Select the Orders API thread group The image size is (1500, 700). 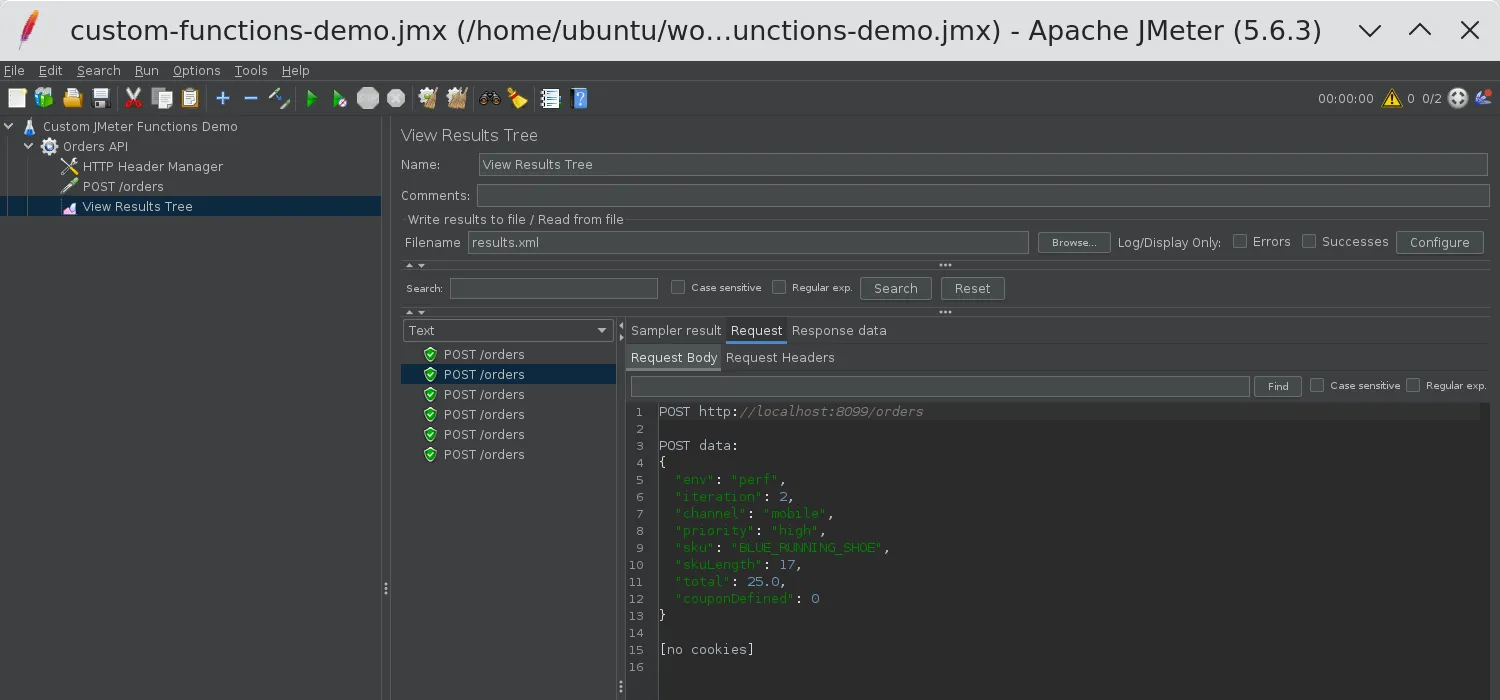[96, 146]
